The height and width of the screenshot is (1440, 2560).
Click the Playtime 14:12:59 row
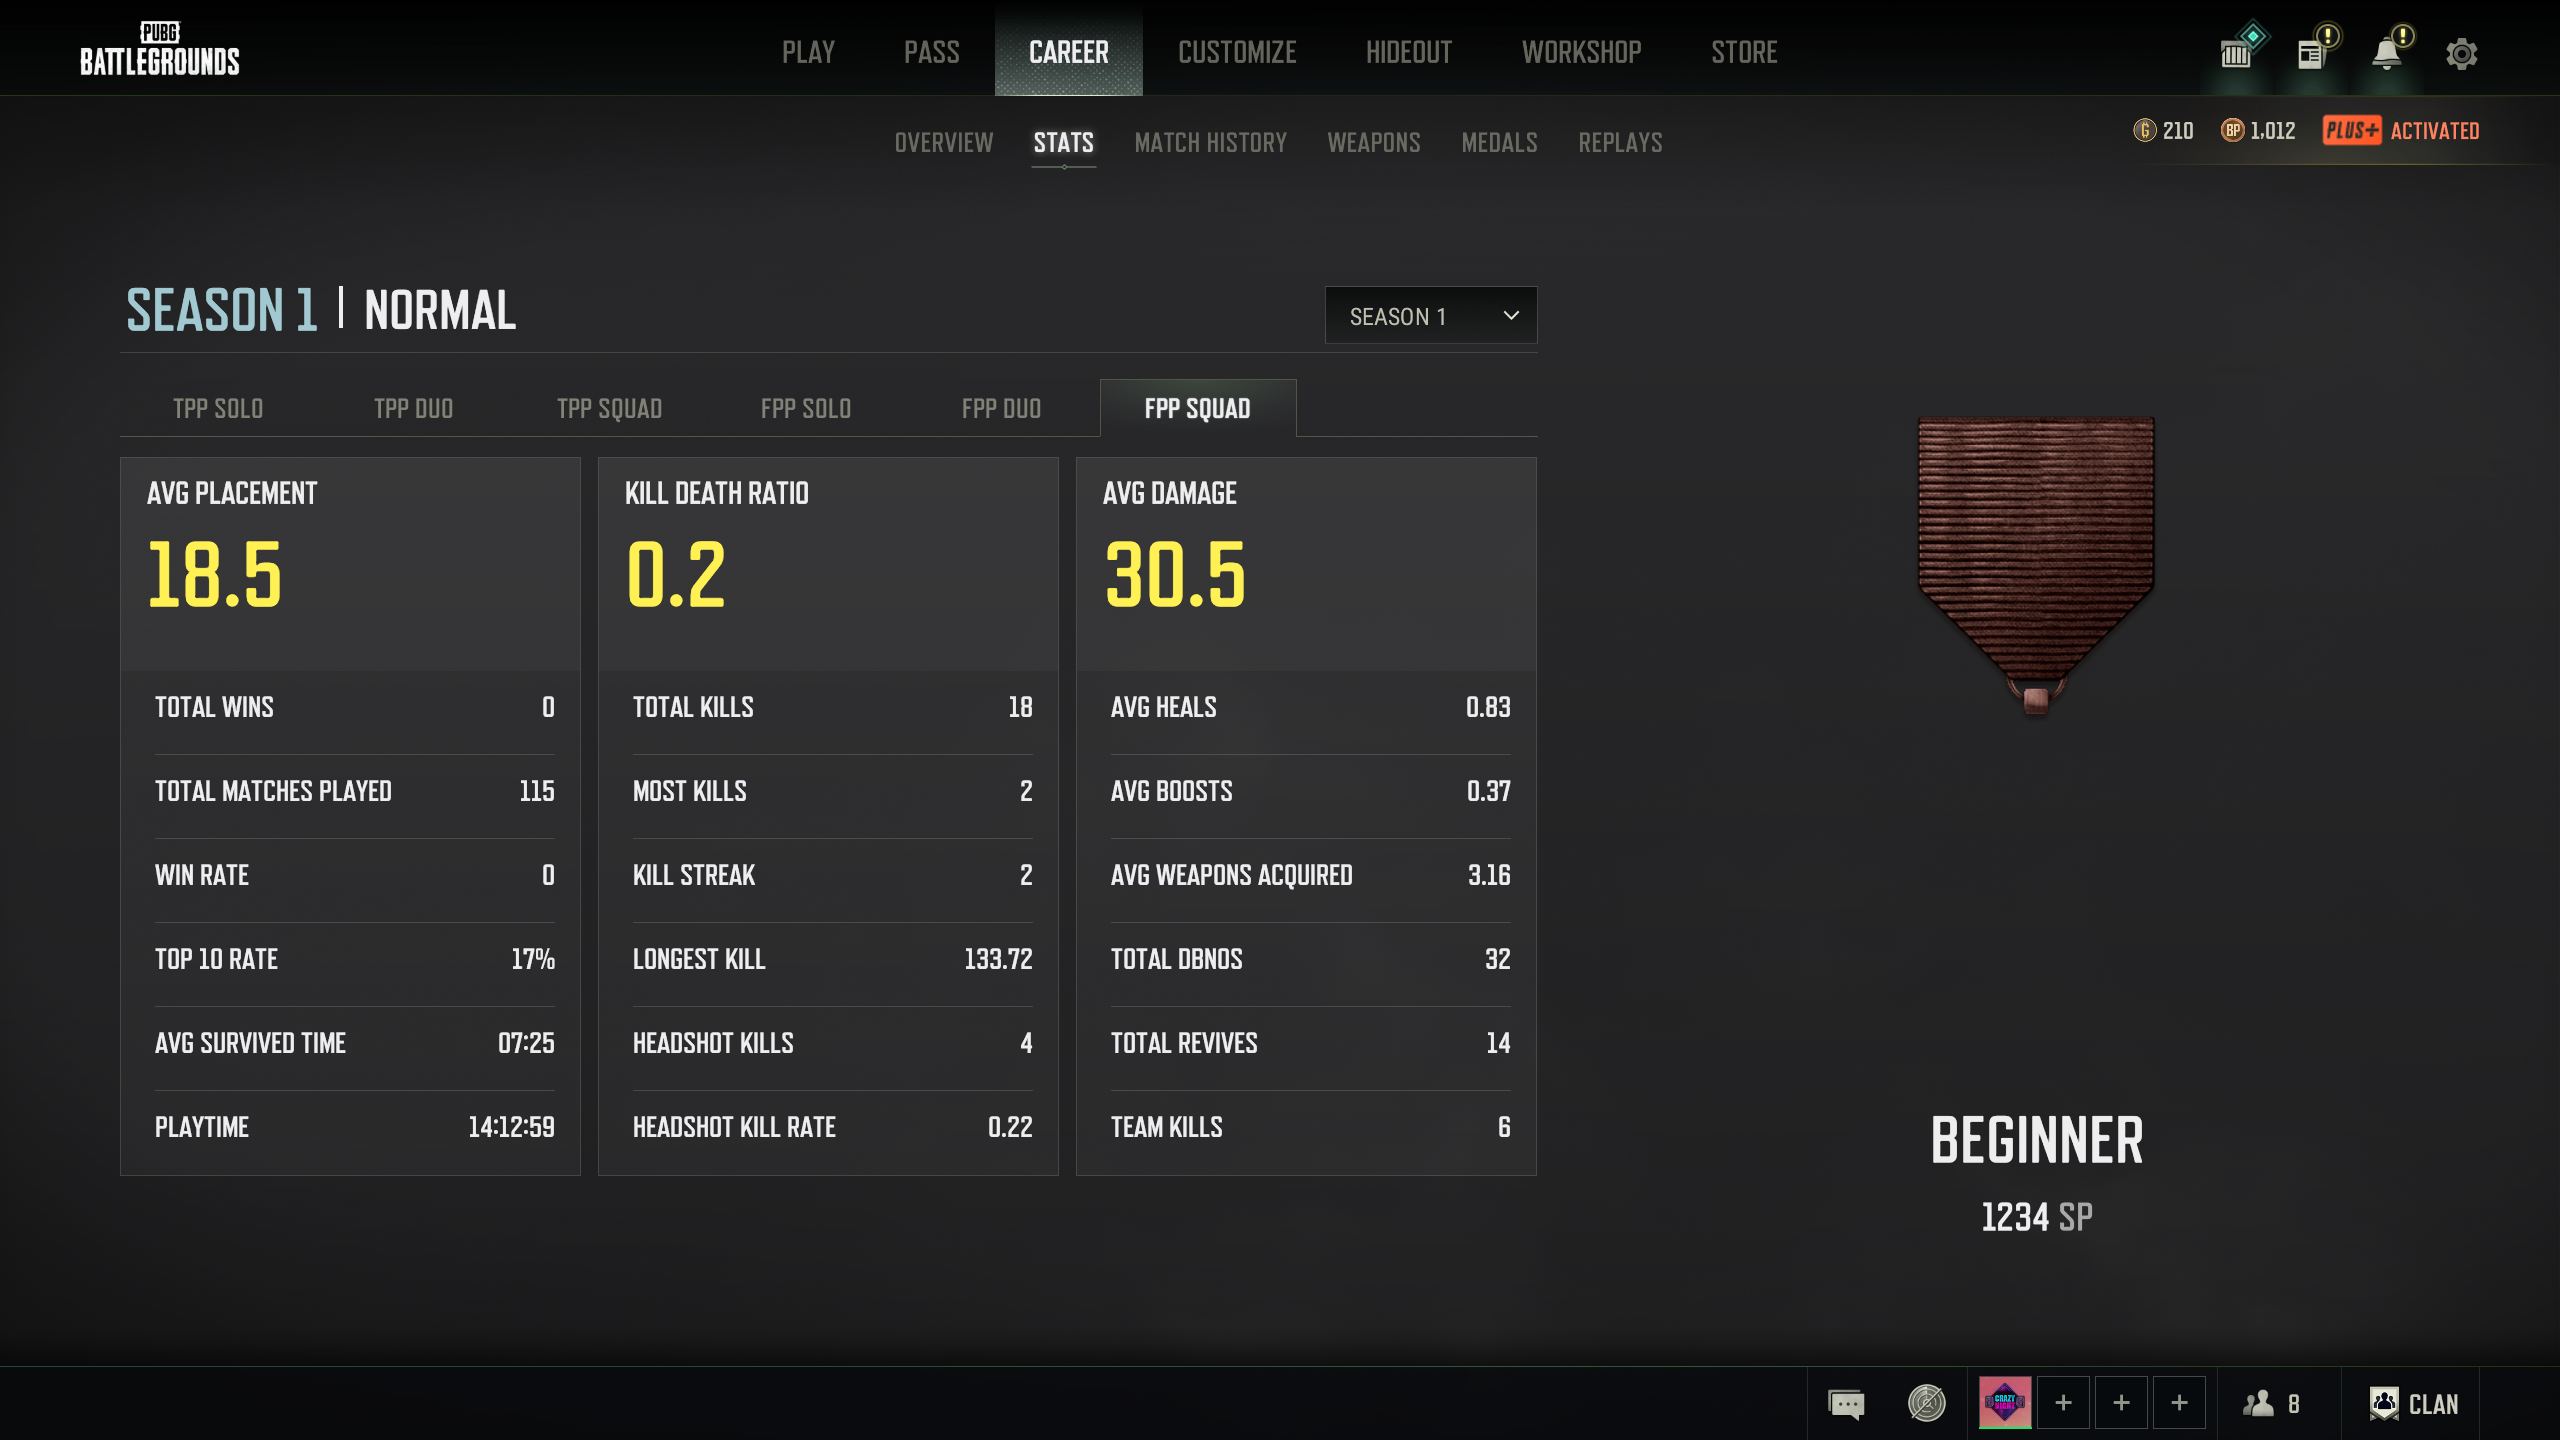tap(354, 1127)
